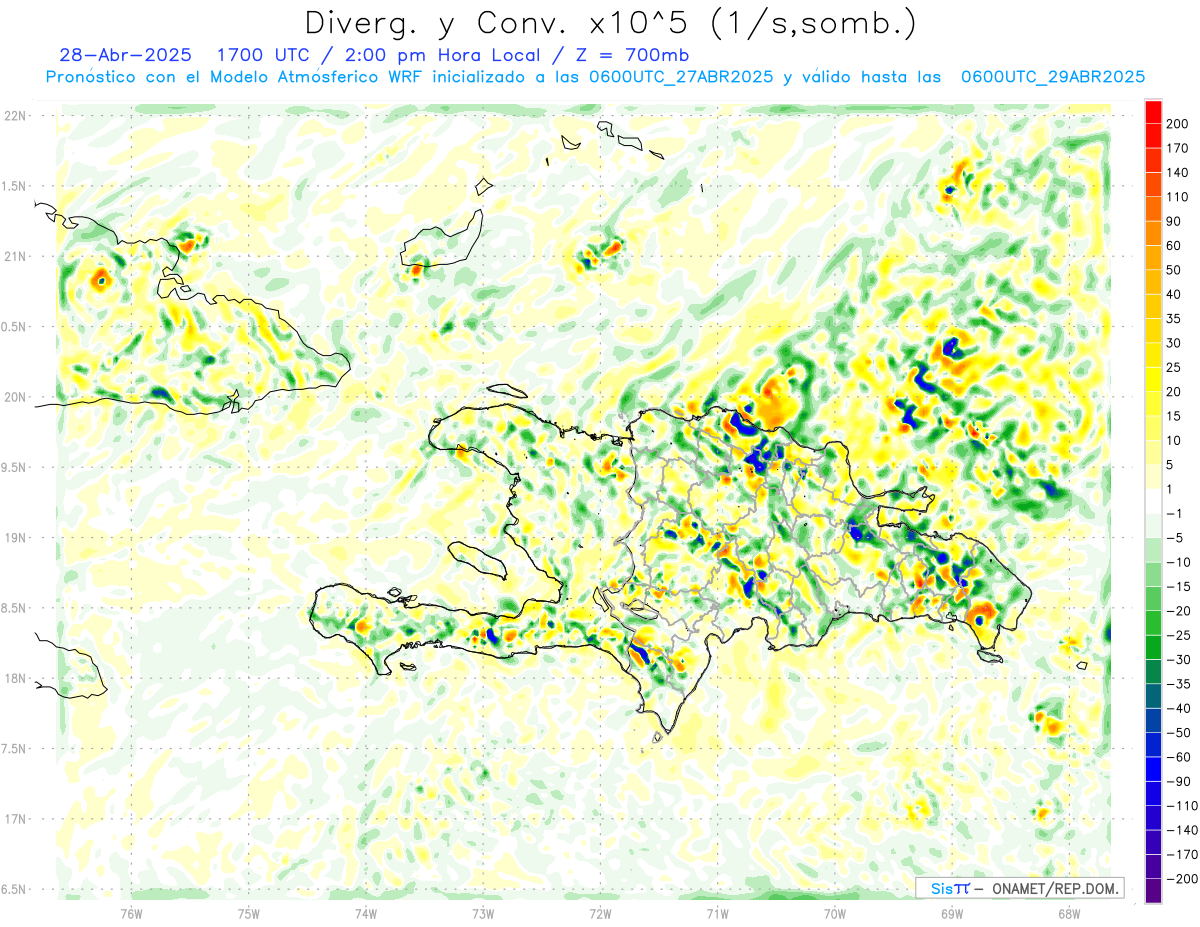Click the positive '110' color scale label
The height and width of the screenshot is (927, 1200).
coord(1178,197)
